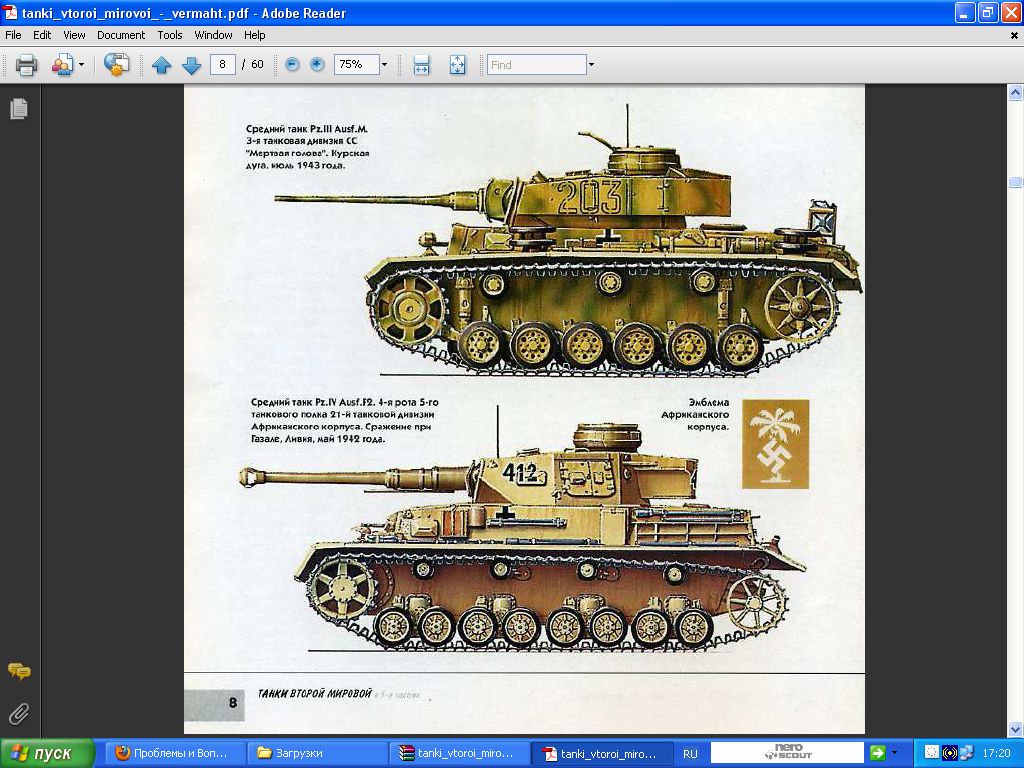Zoom out using the minus button
1024x768 pixels.
click(x=292, y=64)
